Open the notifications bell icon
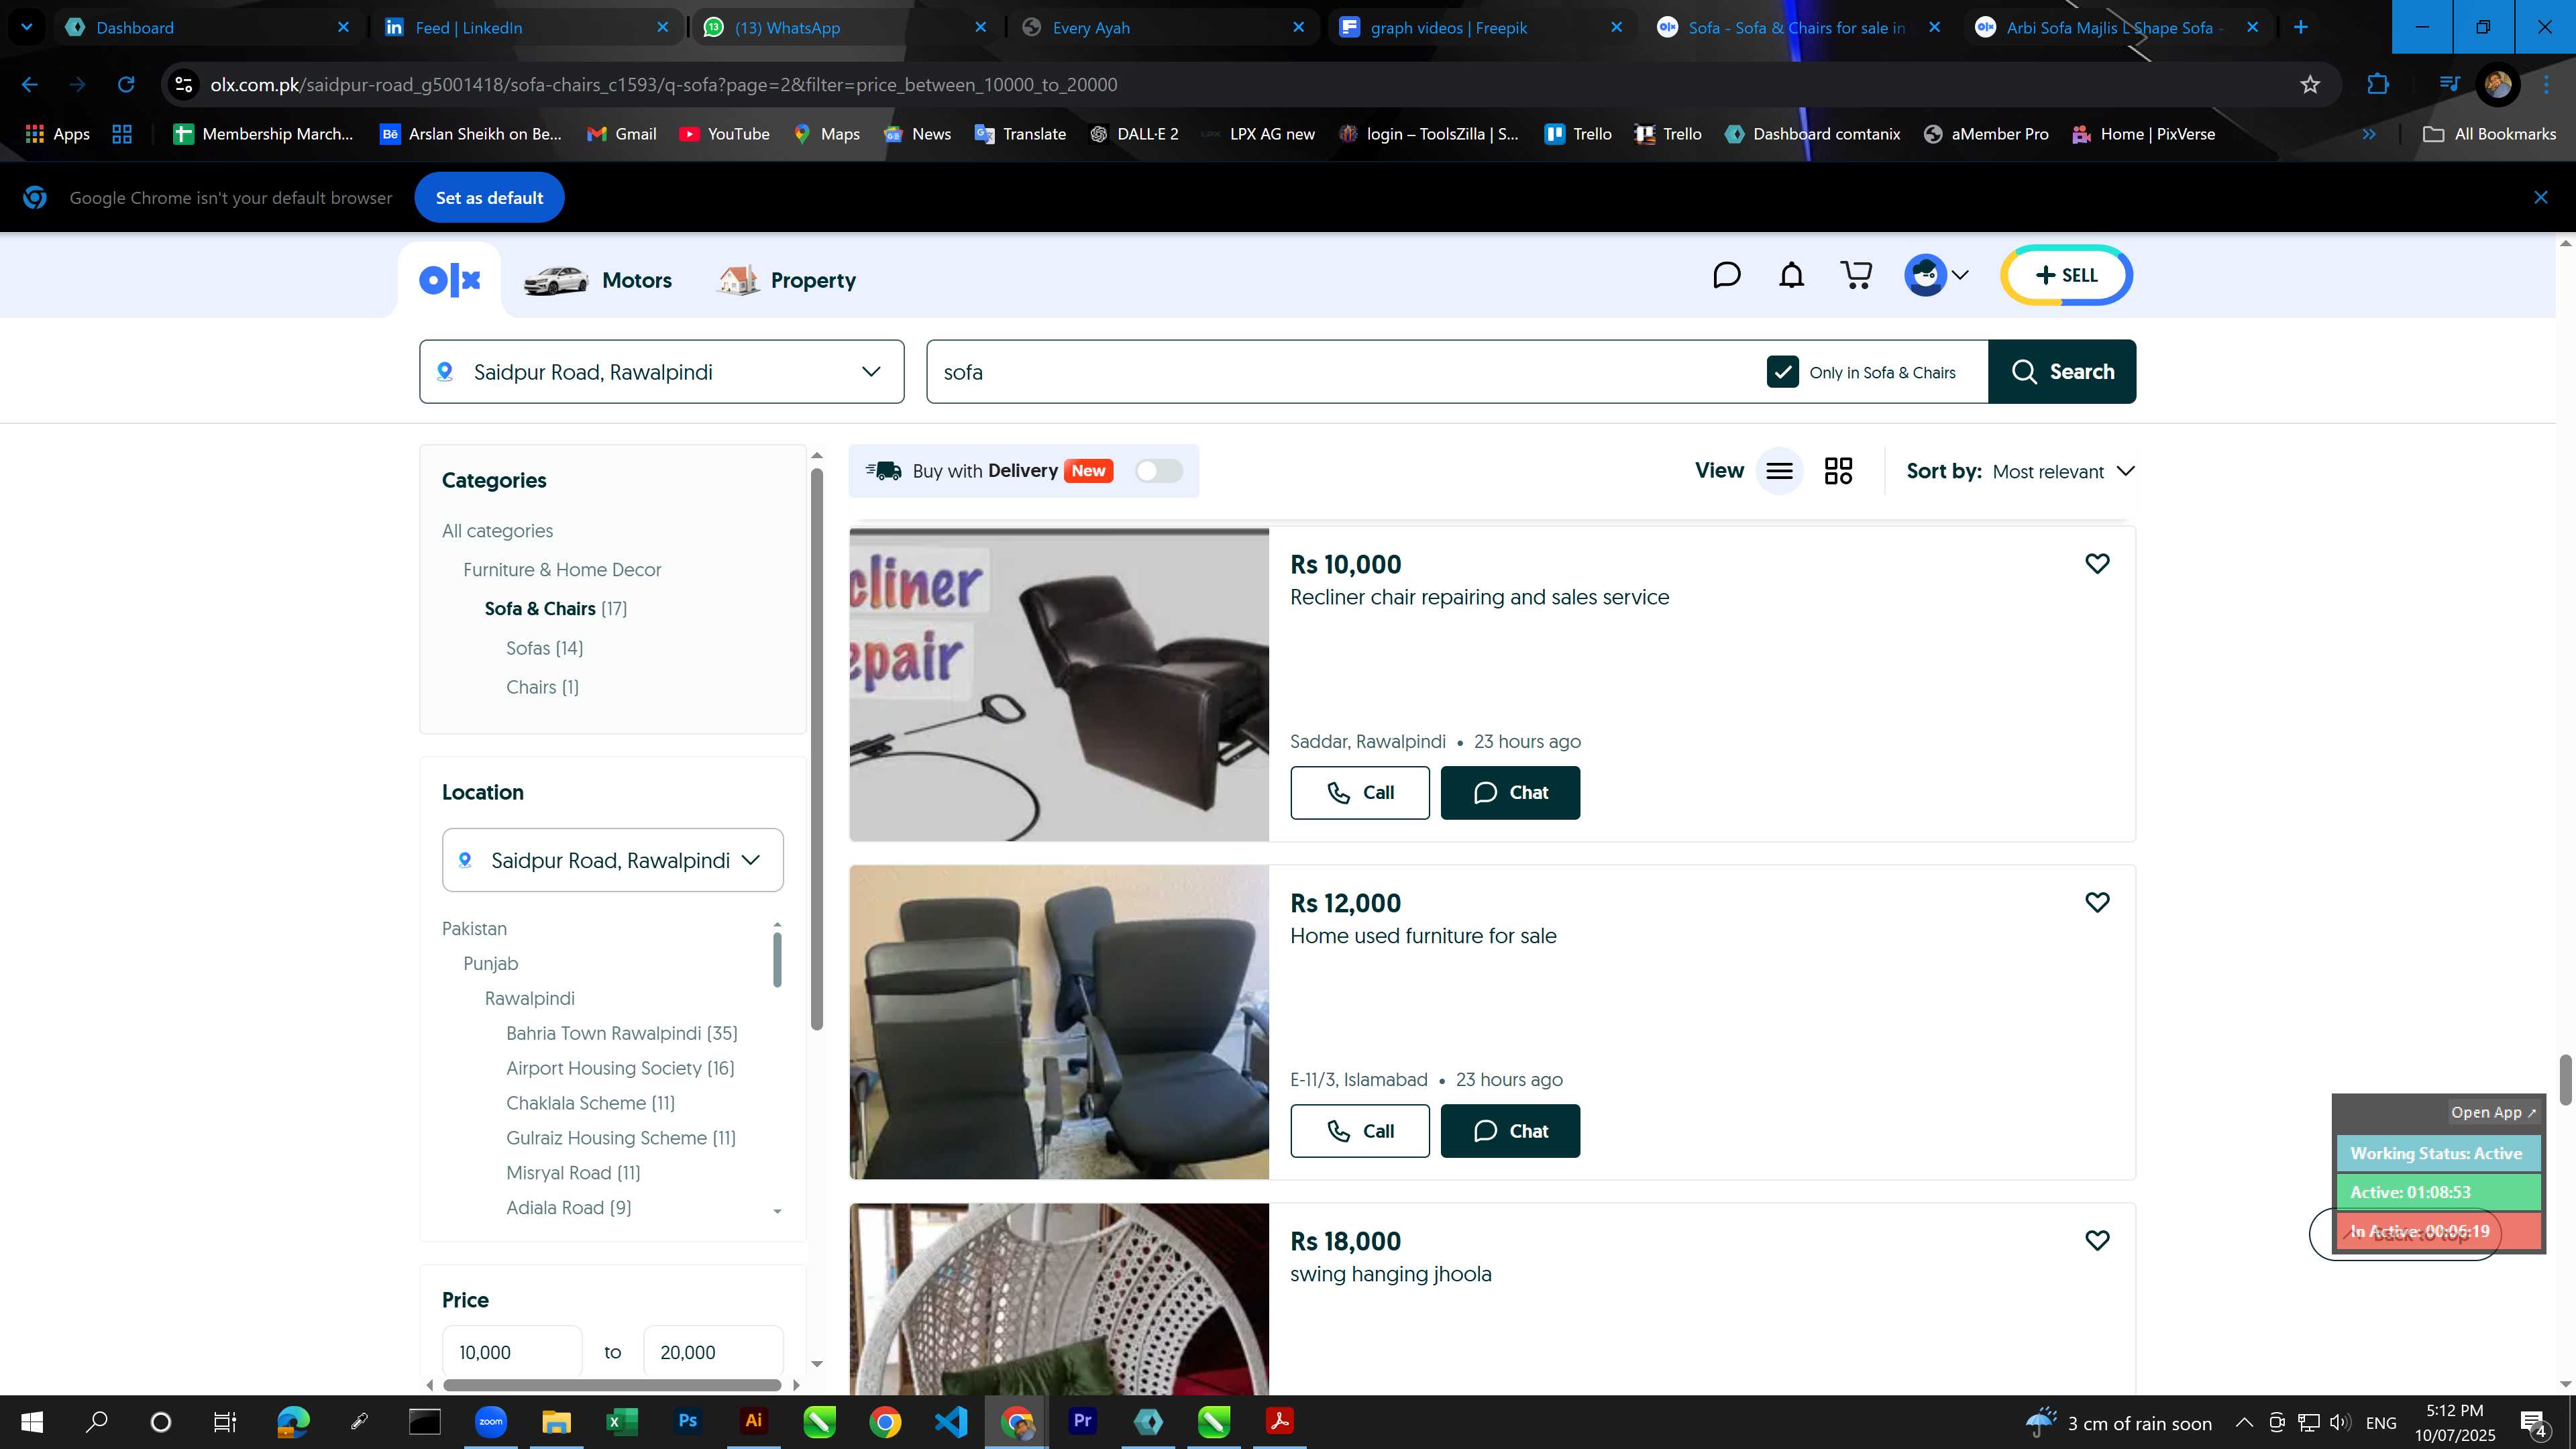 tap(1791, 275)
